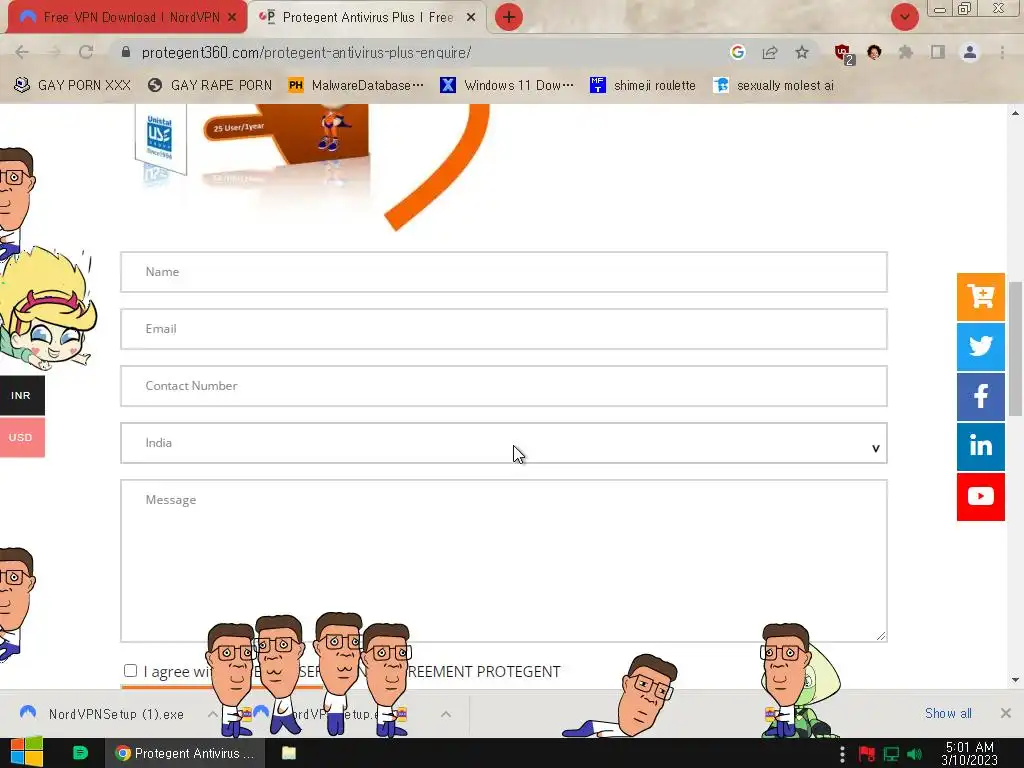Focus the Name input field
This screenshot has height=768, width=1024.
tap(504, 272)
